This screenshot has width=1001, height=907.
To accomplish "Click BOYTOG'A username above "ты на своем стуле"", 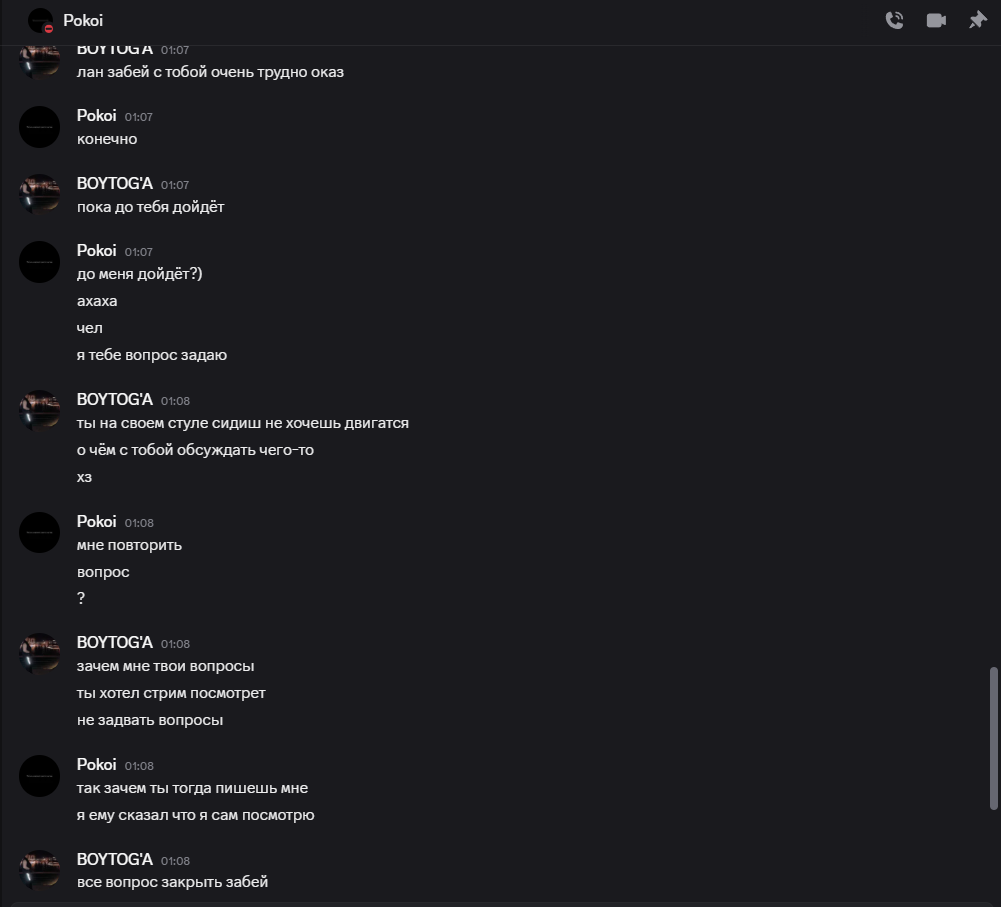I will coord(115,400).
